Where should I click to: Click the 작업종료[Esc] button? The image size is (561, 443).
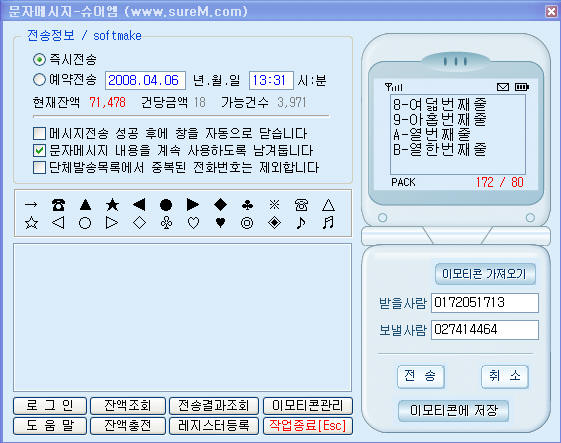[x=308, y=425]
